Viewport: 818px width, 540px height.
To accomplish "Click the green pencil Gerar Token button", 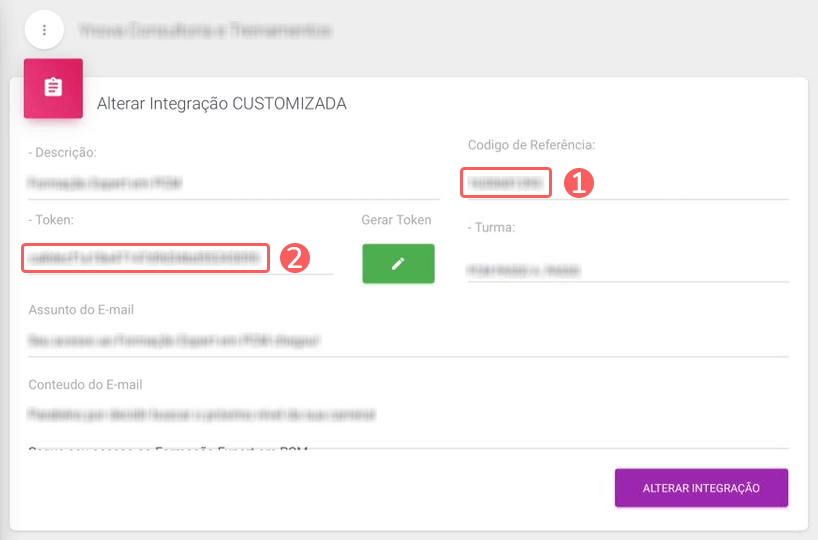I will pyautogui.click(x=398, y=263).
